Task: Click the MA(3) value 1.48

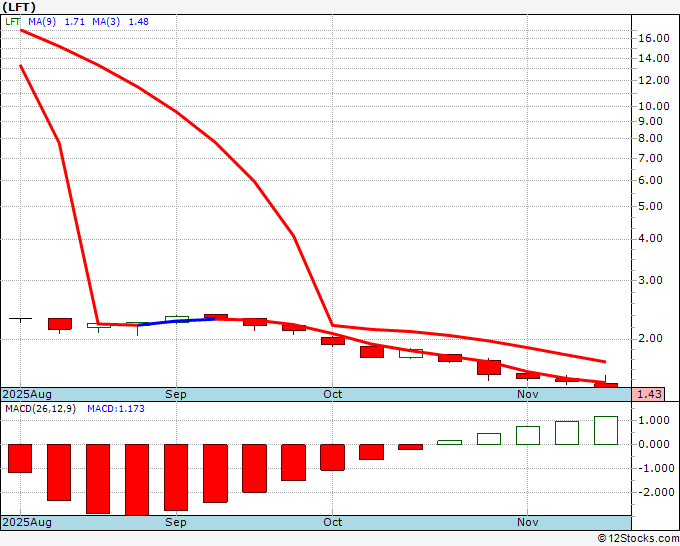Action: tap(138, 22)
